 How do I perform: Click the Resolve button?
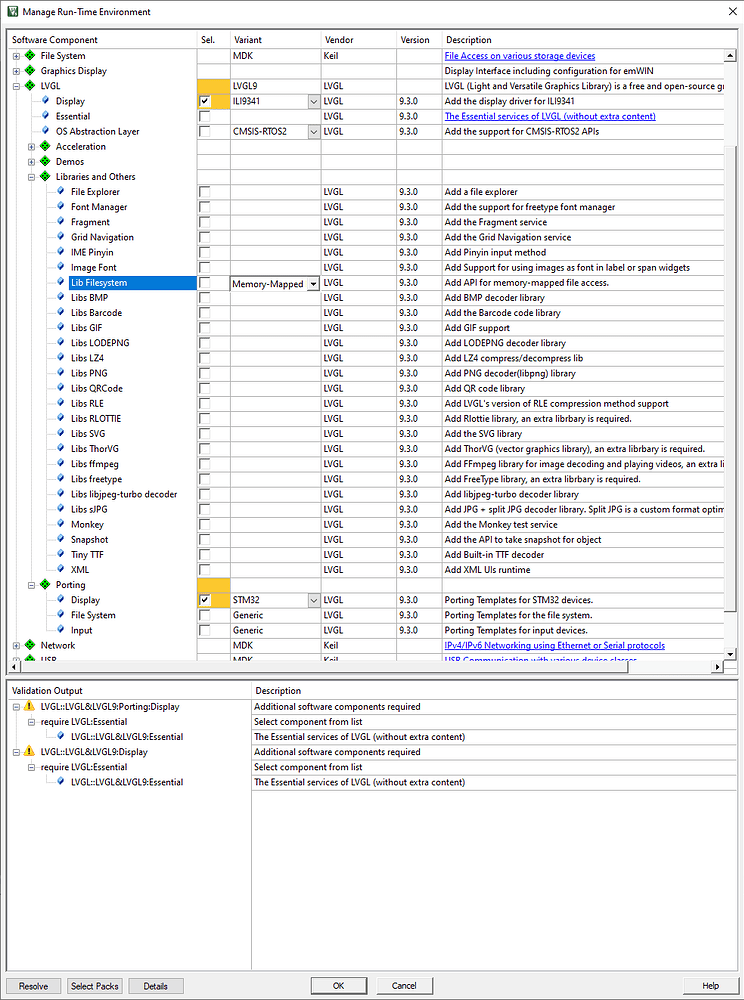tap(34, 986)
